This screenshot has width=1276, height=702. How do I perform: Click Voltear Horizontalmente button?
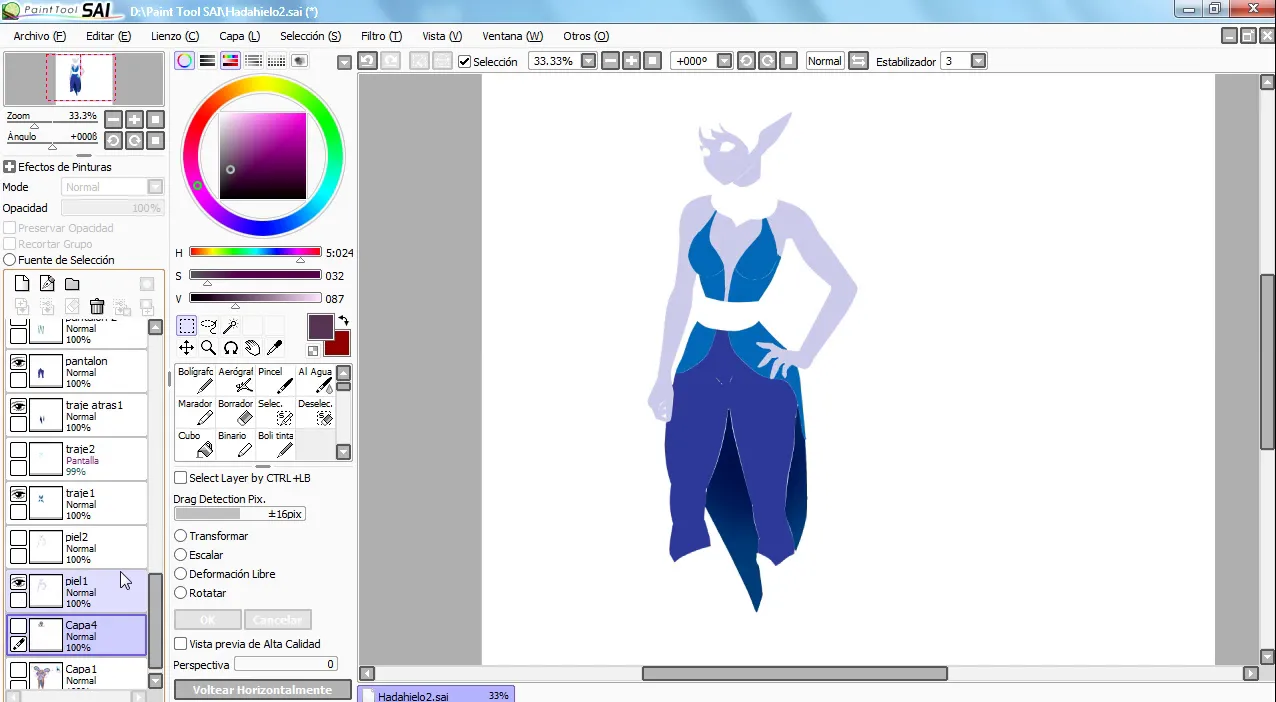[x=263, y=690]
